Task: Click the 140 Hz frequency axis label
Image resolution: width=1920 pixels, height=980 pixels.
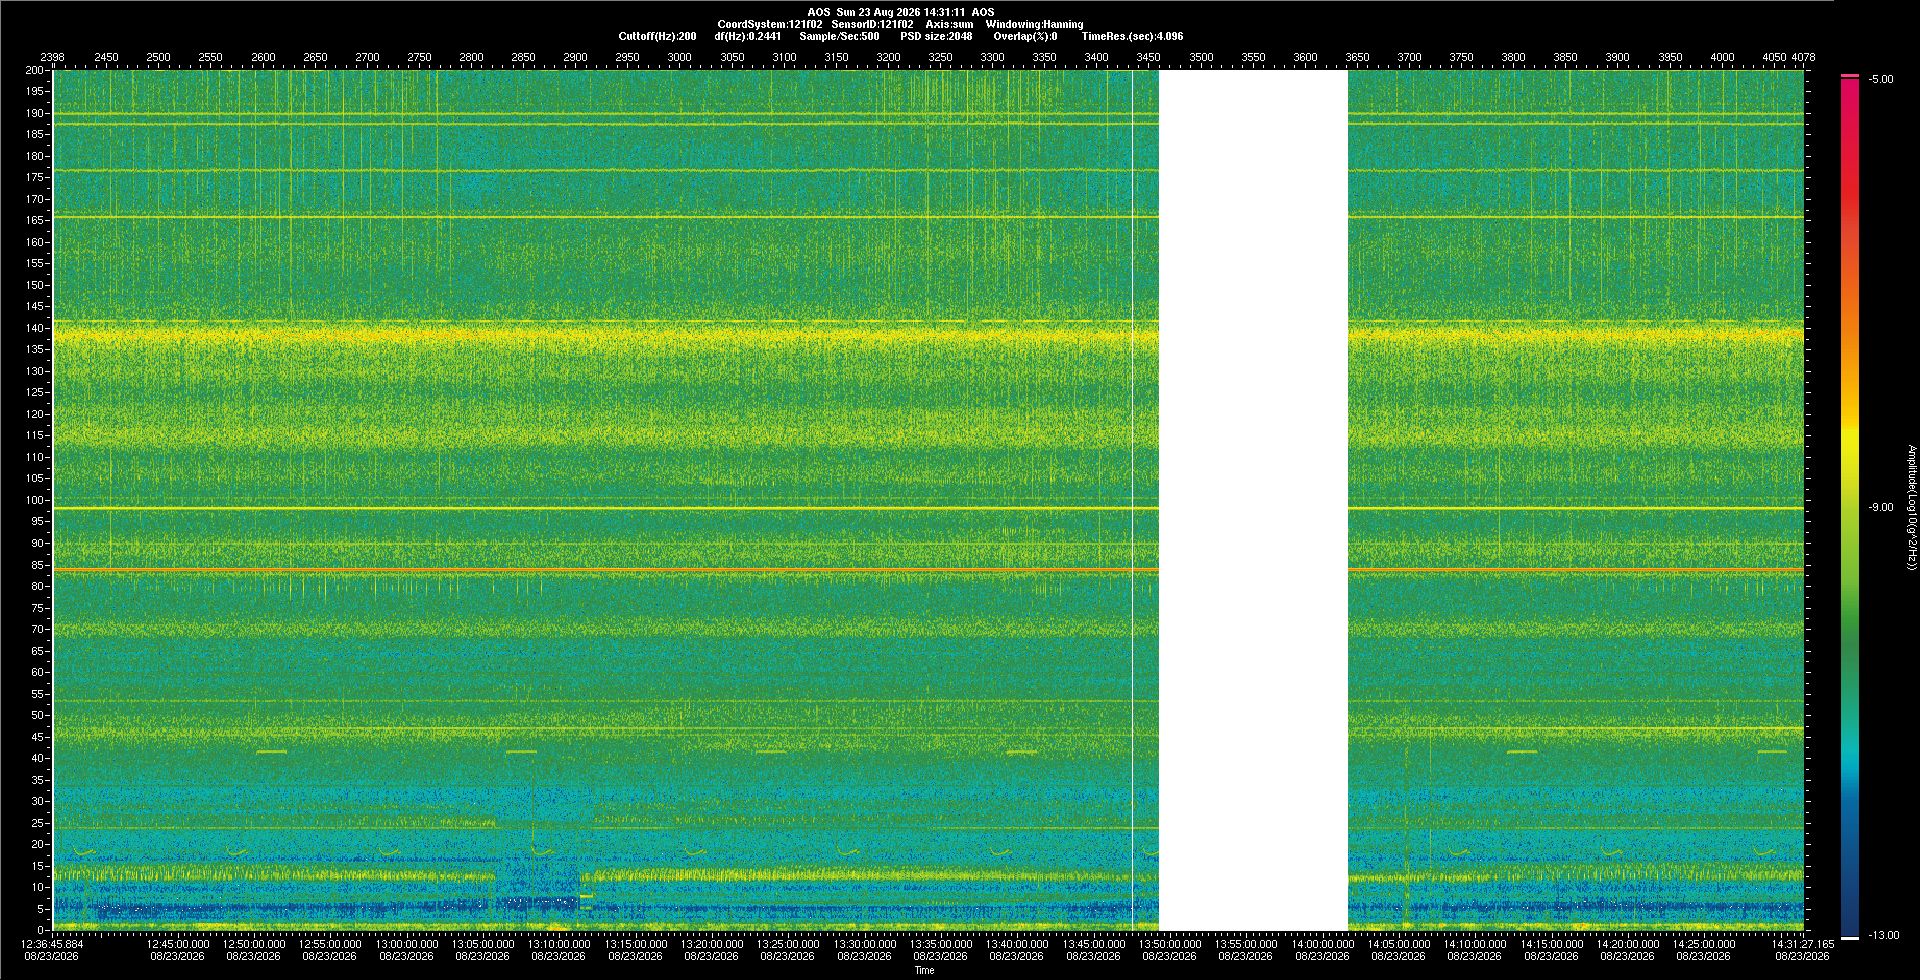Action: click(x=35, y=328)
